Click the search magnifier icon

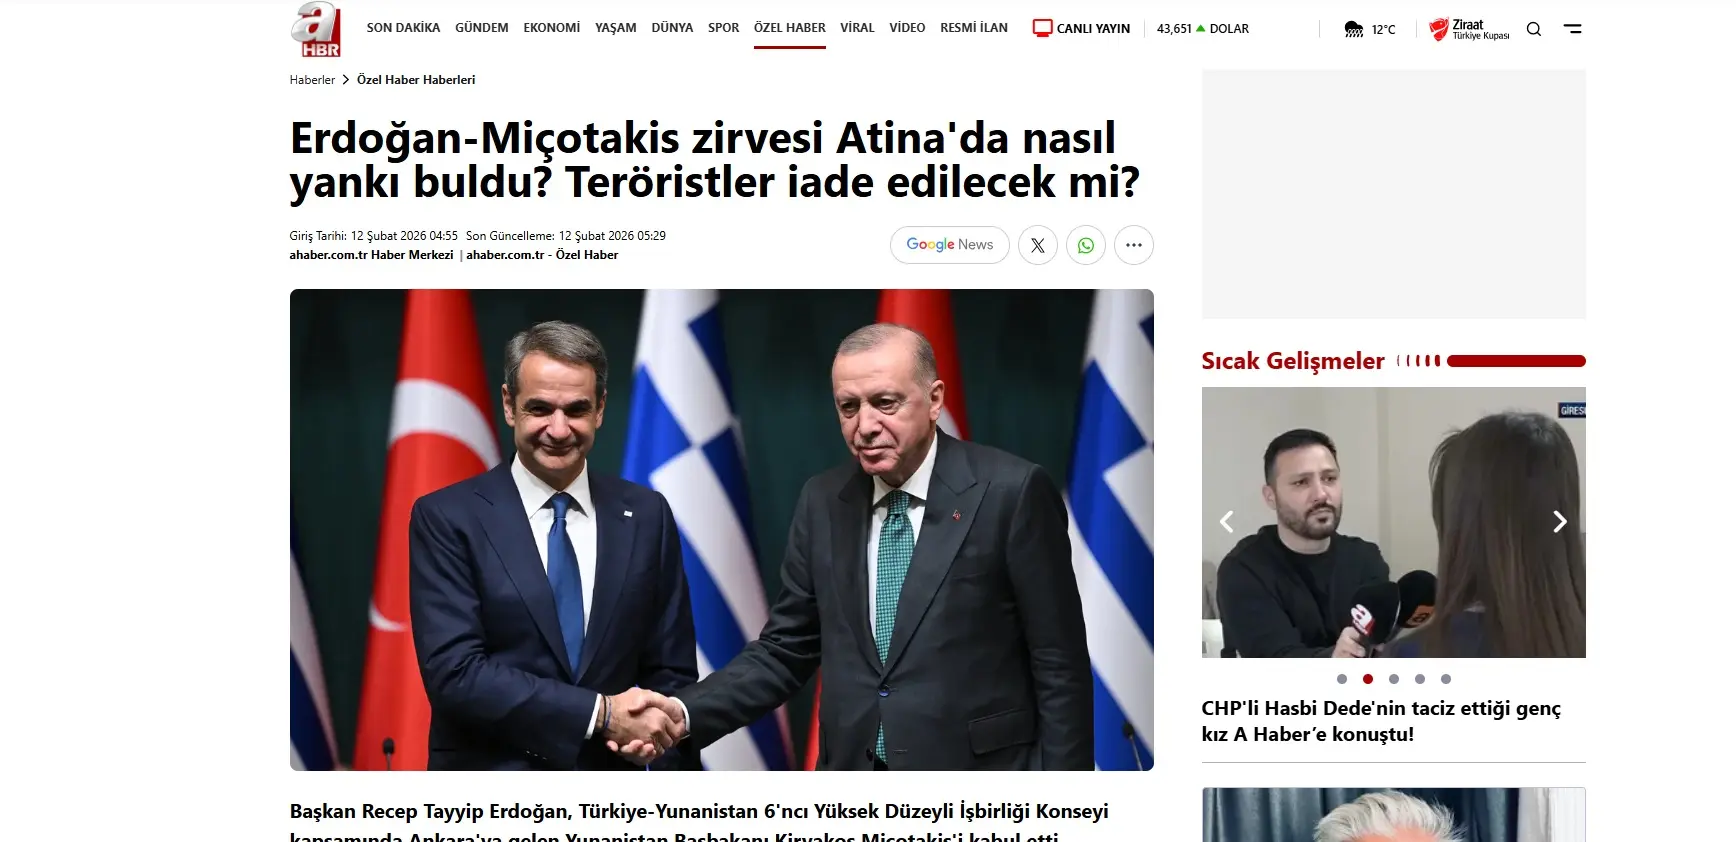pyautogui.click(x=1534, y=29)
